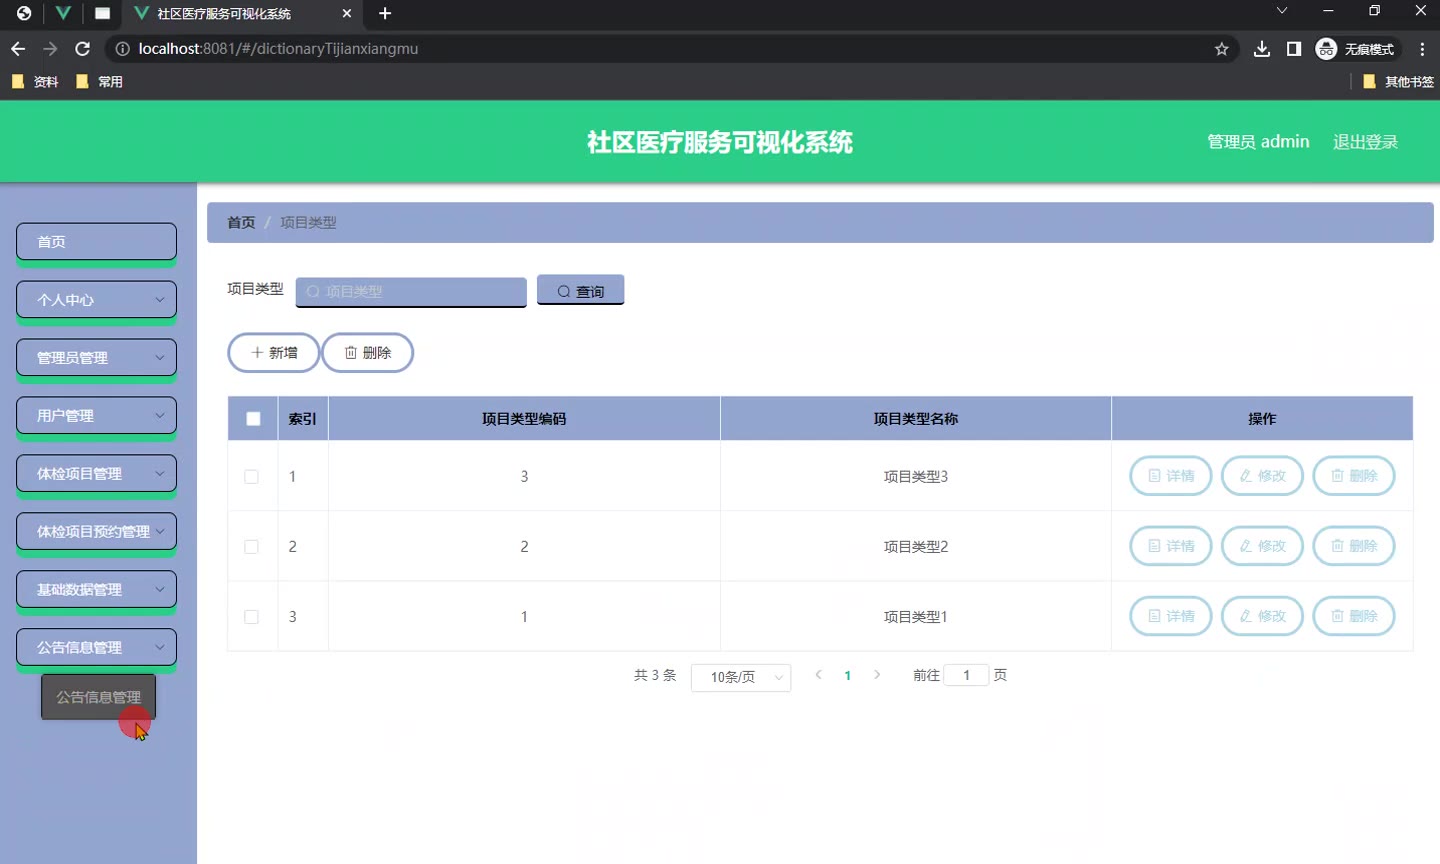This screenshot has height=864, width=1440.
Task: Click 退出登录 to log out
Action: coord(1365,142)
